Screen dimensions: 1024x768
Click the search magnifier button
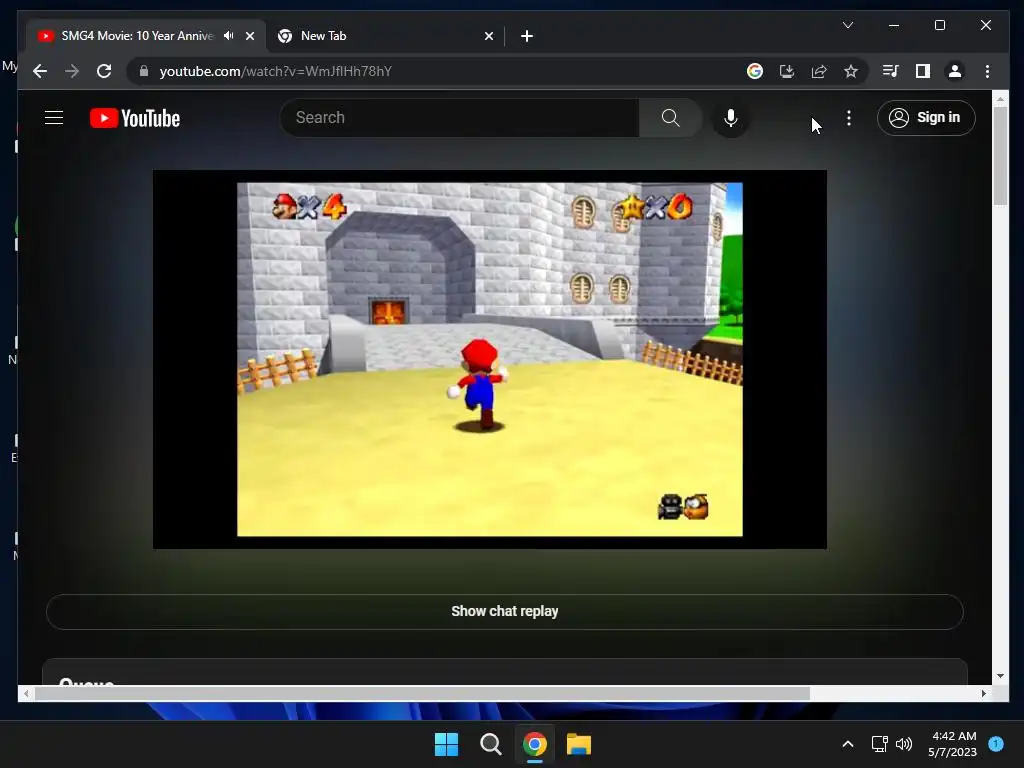(x=671, y=118)
